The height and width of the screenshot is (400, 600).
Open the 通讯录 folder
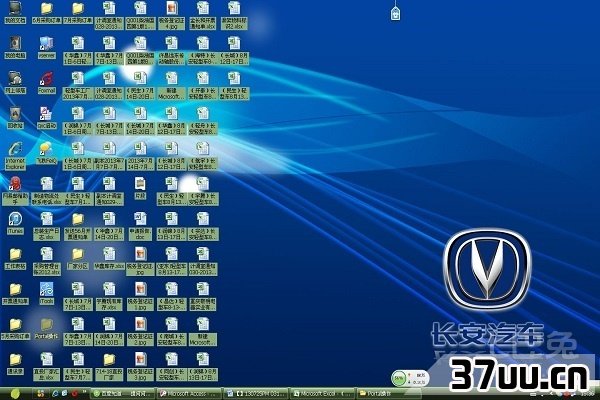[x=15, y=364]
